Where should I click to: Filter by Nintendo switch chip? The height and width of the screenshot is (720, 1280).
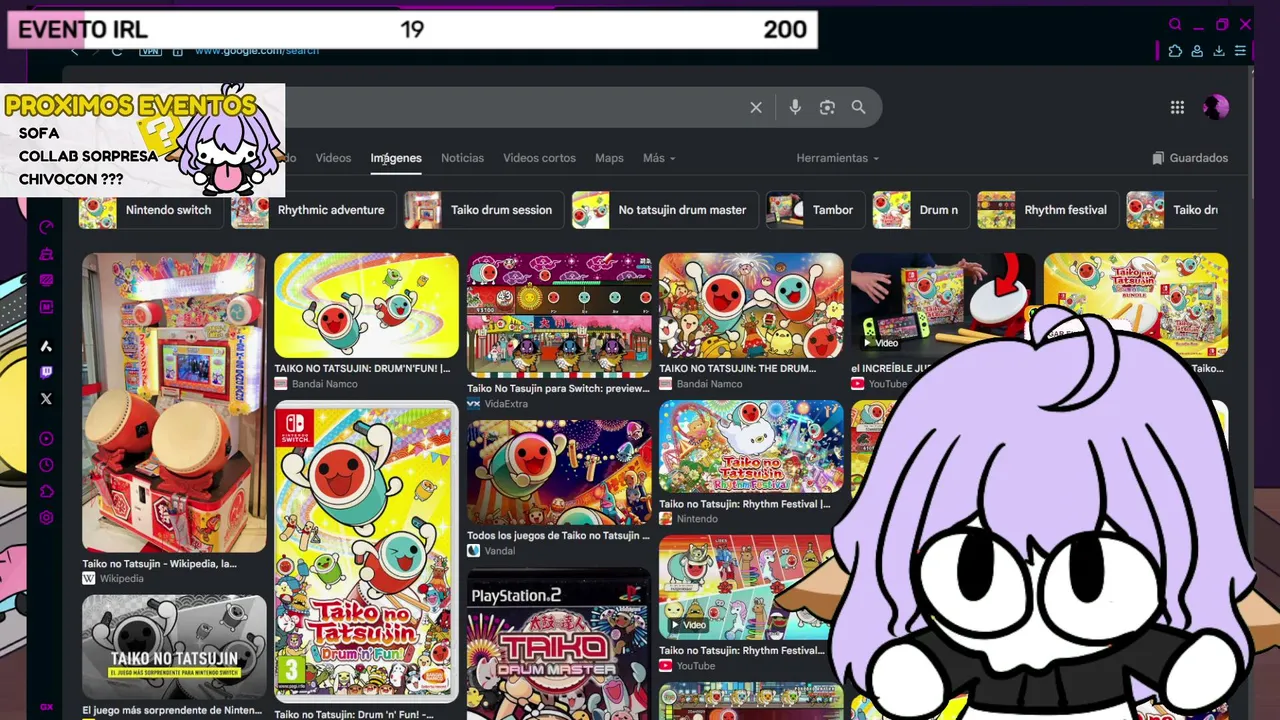point(150,210)
